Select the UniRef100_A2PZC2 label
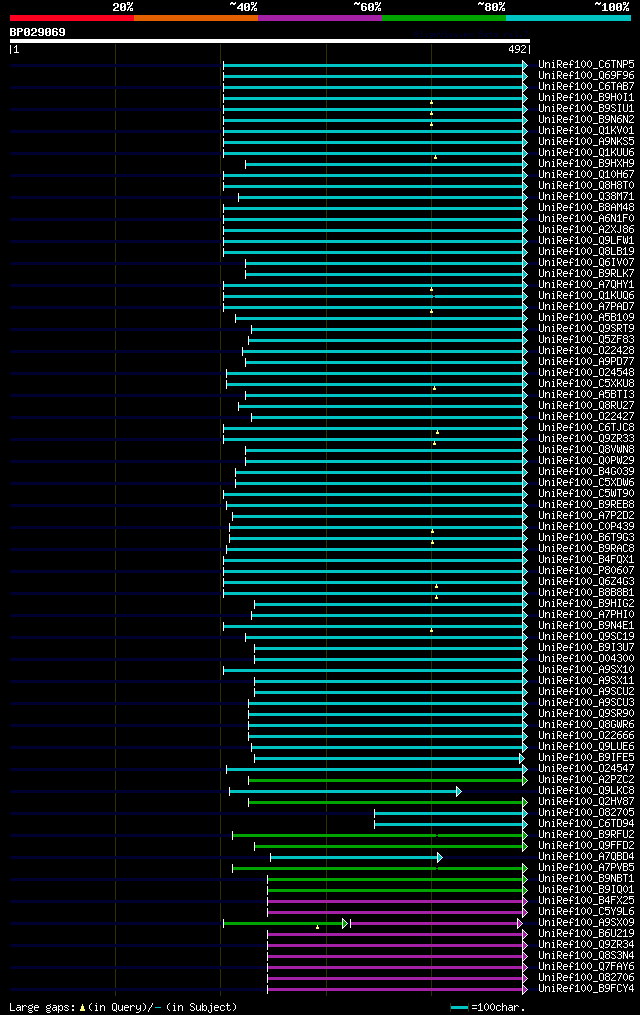The image size is (640, 1015). [x=586, y=780]
